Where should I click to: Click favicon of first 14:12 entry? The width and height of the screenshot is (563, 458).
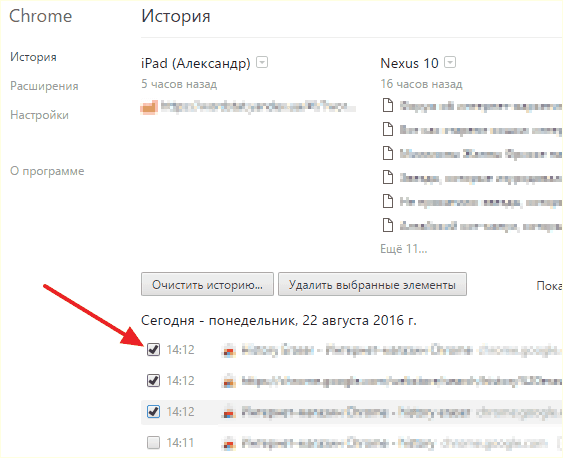tap(229, 350)
